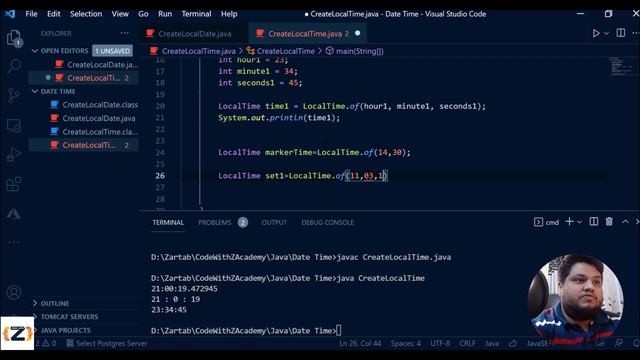Click Java language mode in status bar
This screenshot has height=360, width=640.
pos(492,344)
